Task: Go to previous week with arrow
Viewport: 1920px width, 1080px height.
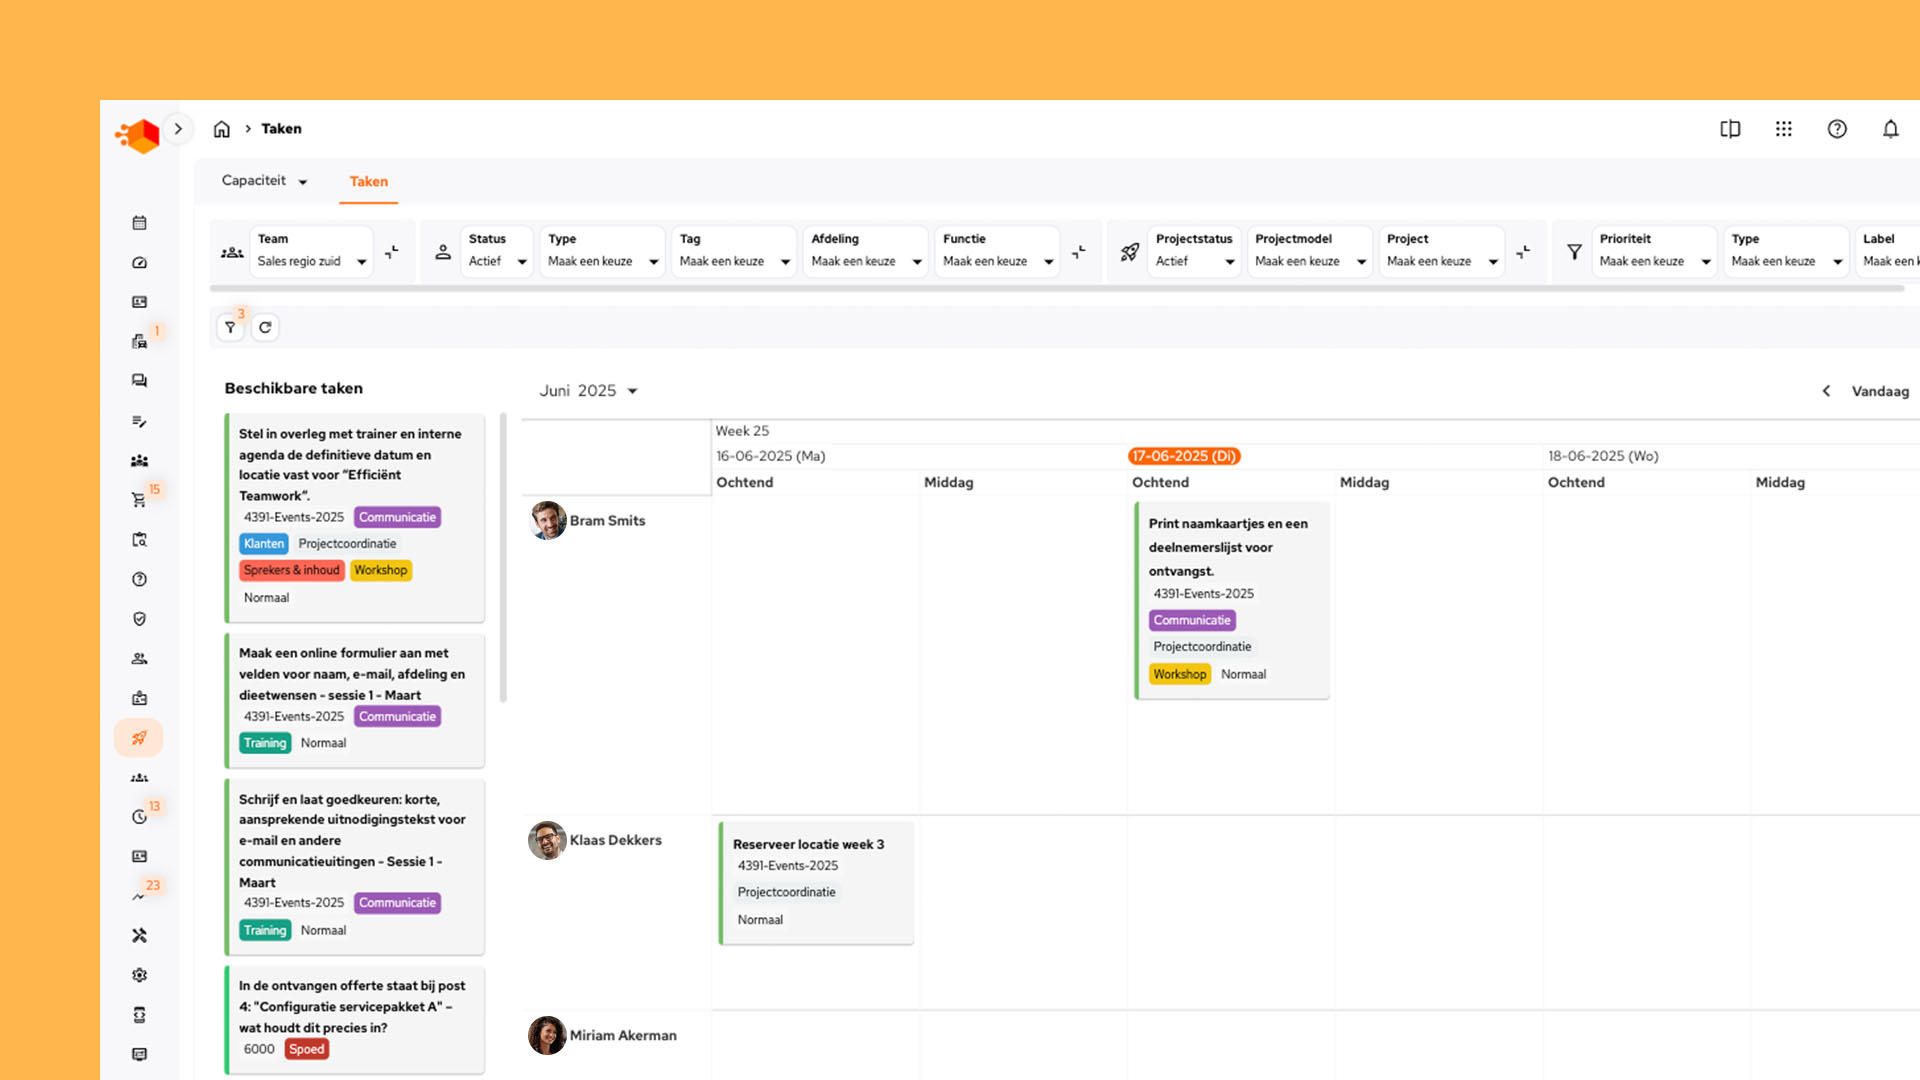Action: pyautogui.click(x=1826, y=391)
